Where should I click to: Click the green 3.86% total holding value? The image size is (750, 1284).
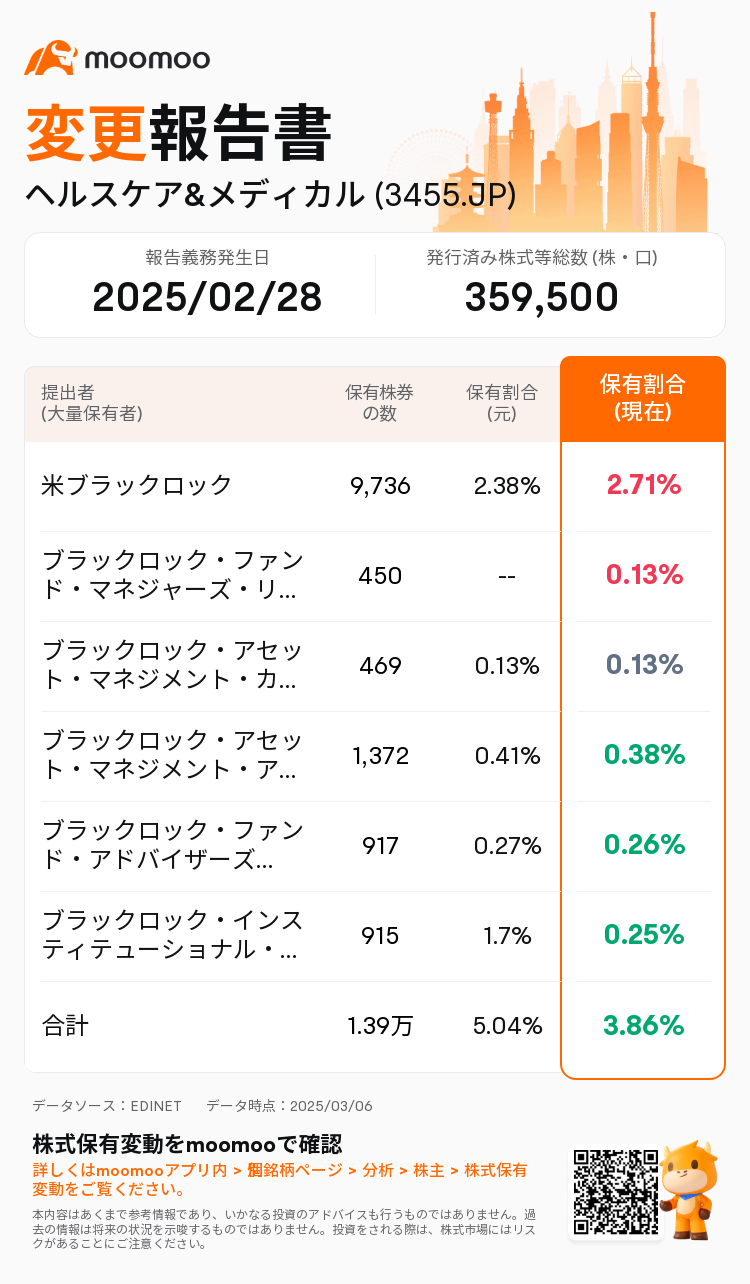(643, 1025)
